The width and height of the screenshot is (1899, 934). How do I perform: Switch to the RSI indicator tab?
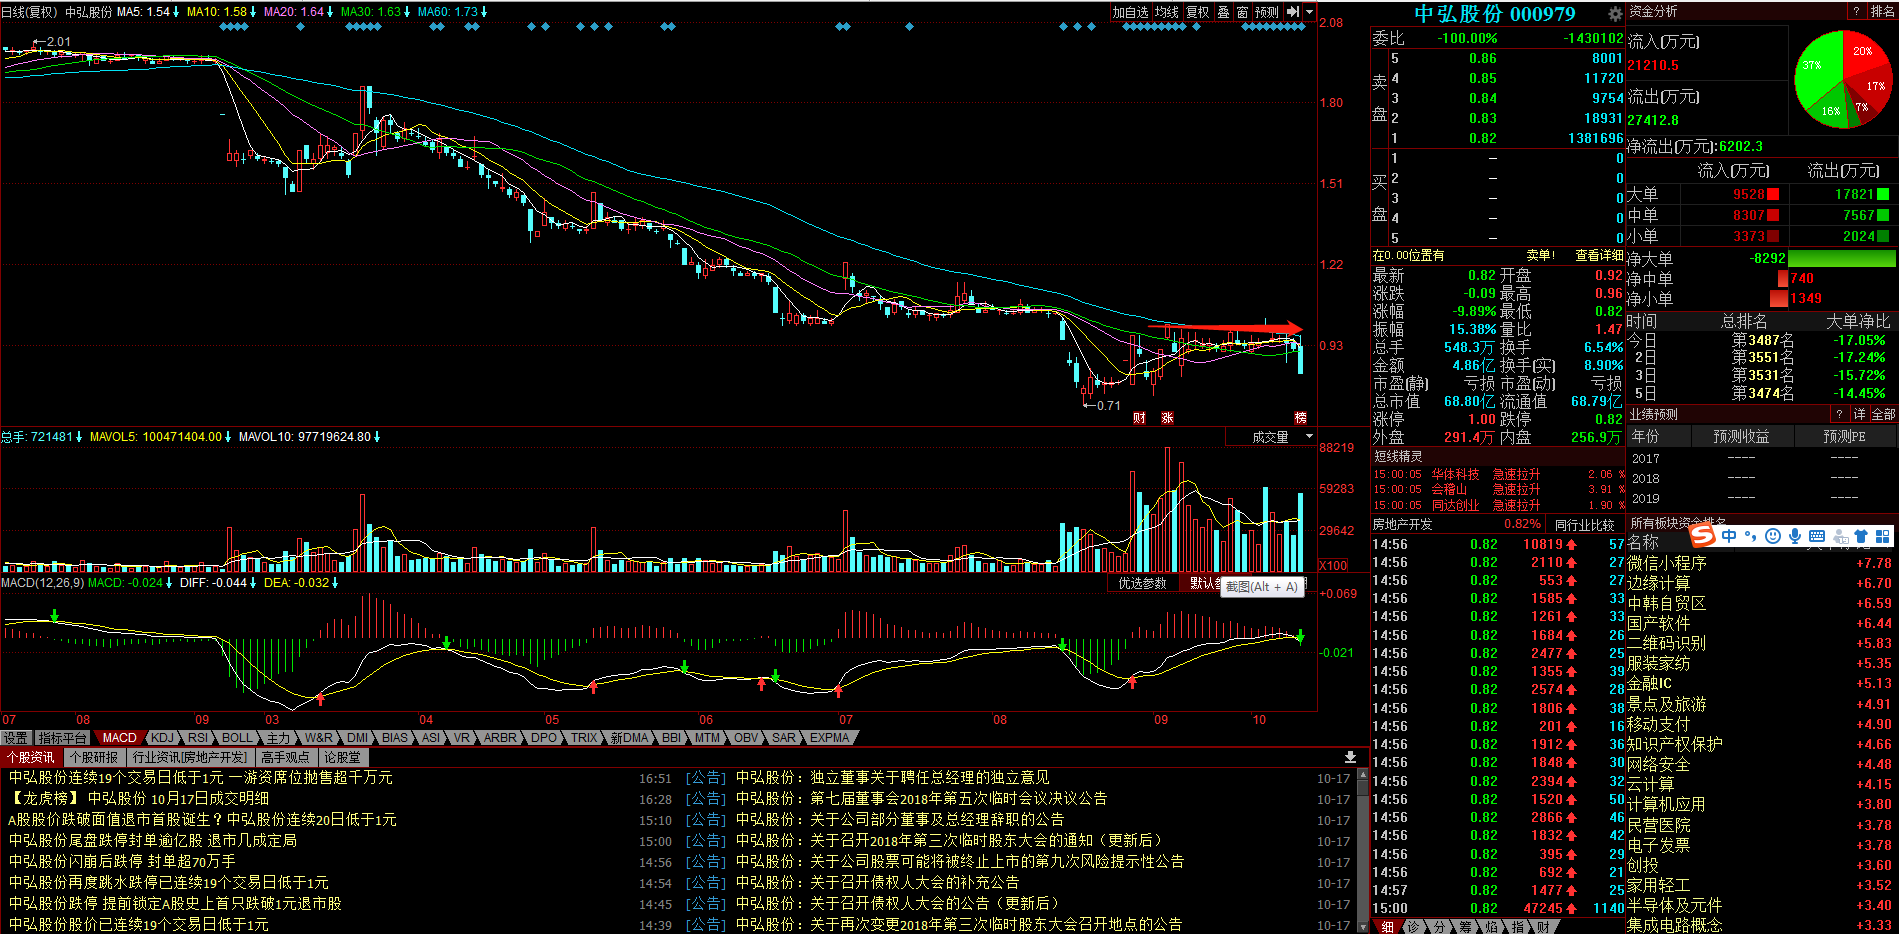(x=198, y=738)
